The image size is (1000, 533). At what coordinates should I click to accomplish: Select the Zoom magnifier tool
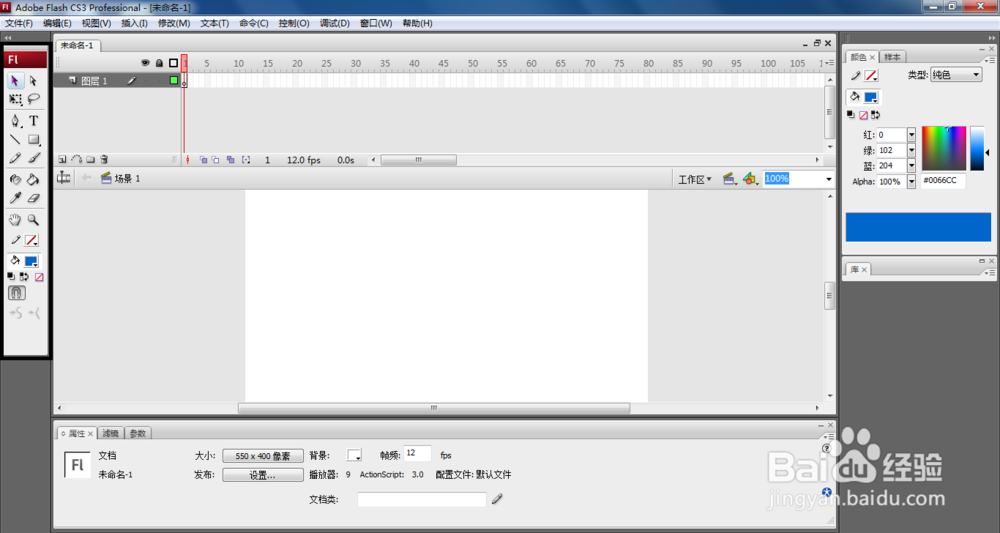tap(33, 220)
